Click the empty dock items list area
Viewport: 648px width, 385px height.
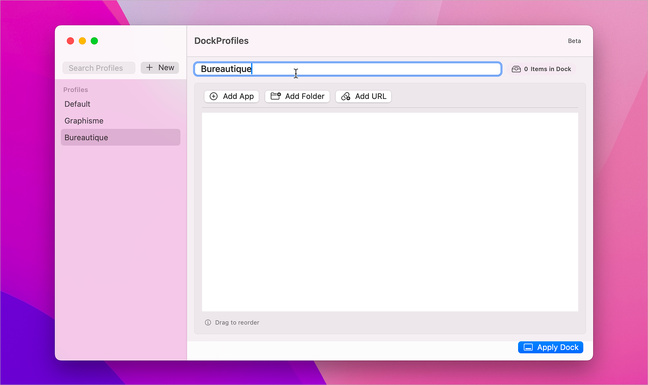click(390, 212)
